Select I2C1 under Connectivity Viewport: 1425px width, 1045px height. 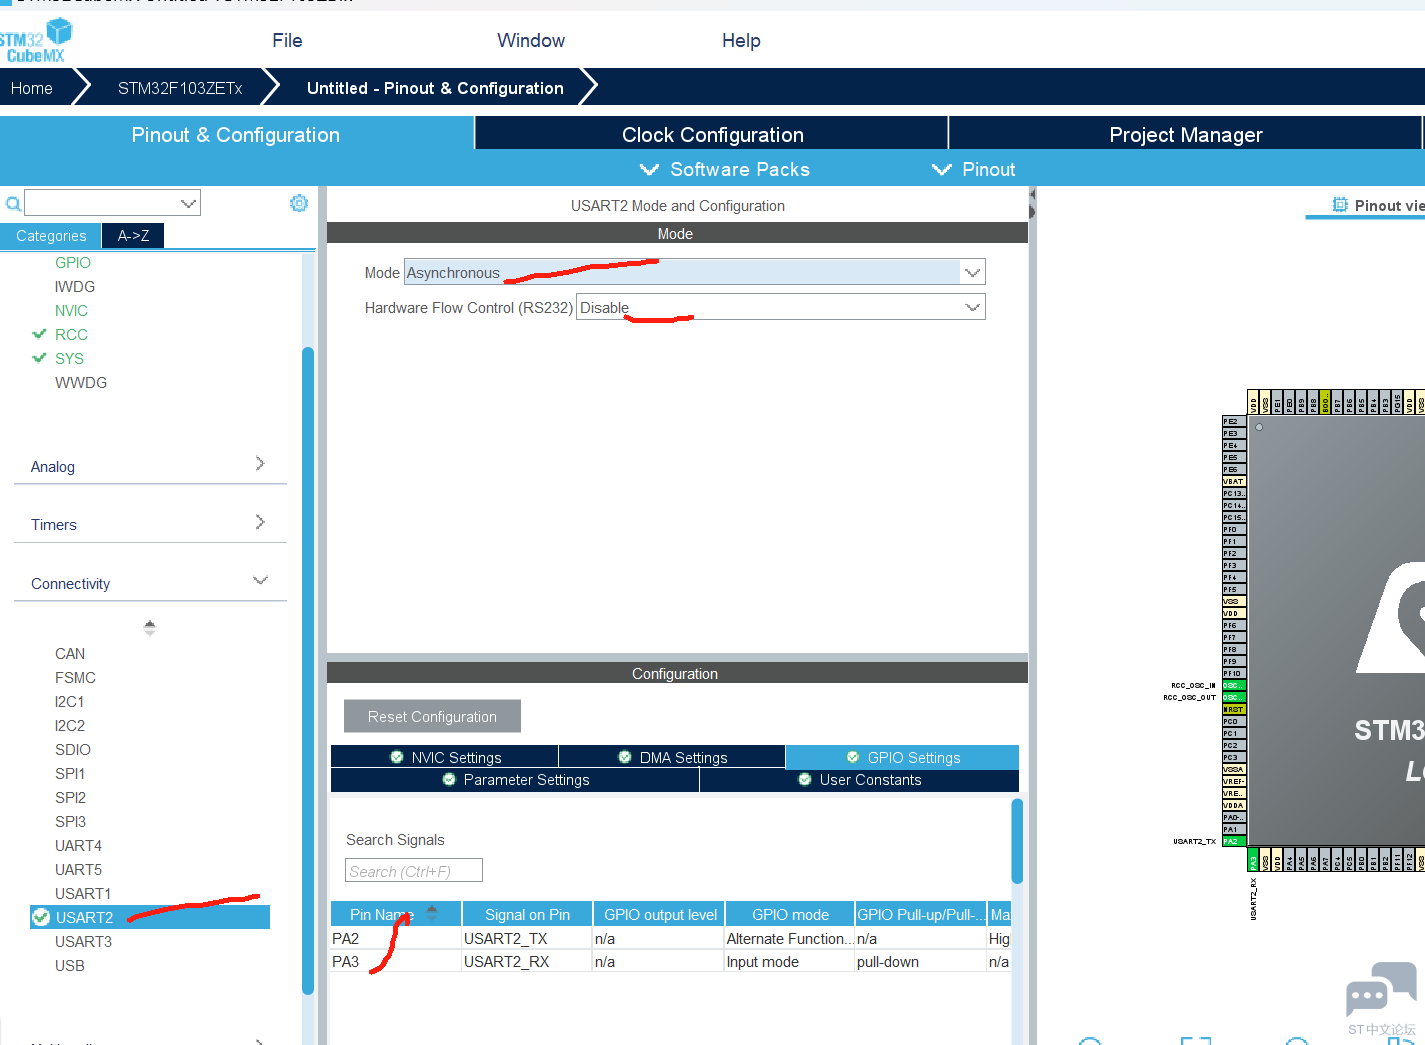point(70,701)
